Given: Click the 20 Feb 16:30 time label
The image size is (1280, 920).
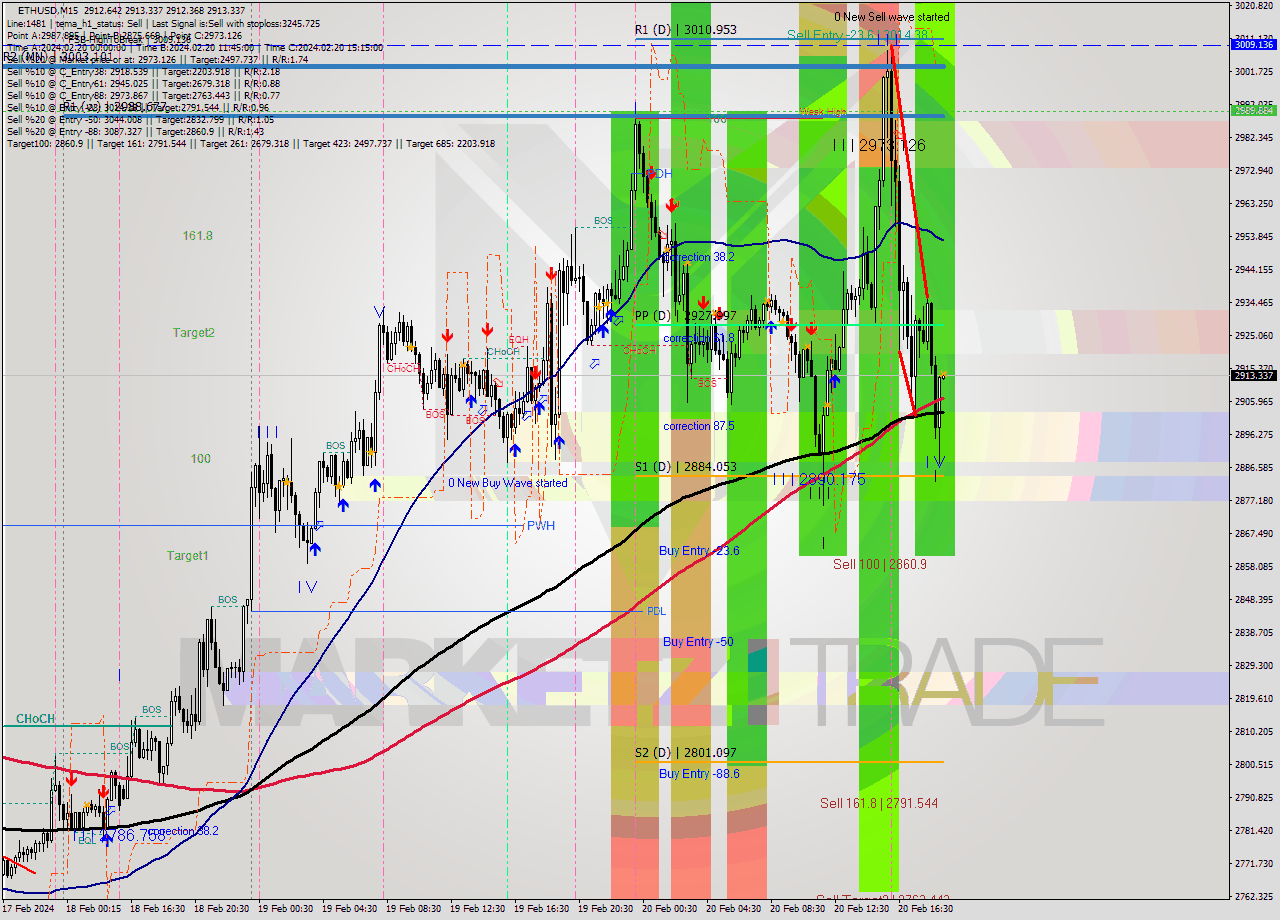Looking at the screenshot, I should click(x=925, y=909).
